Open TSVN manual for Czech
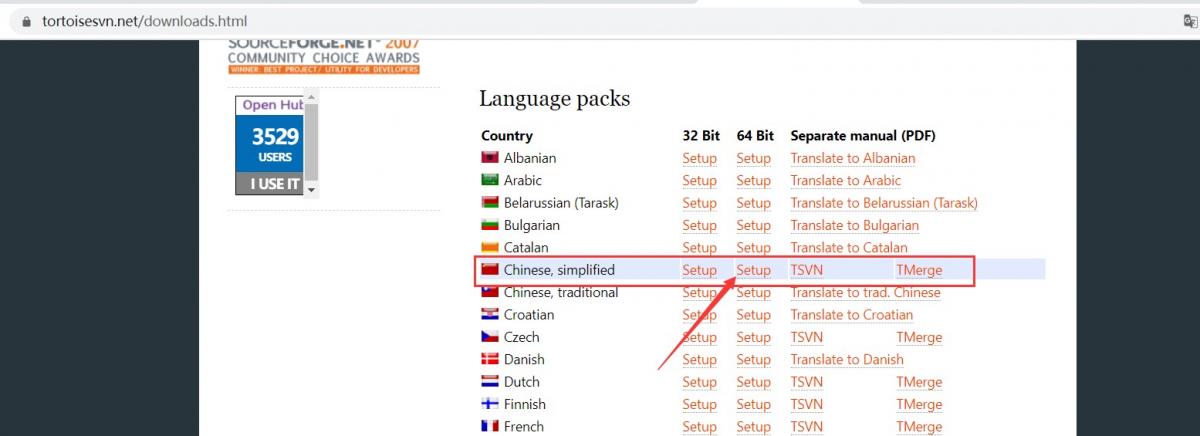This screenshot has height=436, width=1200. pyautogui.click(x=806, y=337)
